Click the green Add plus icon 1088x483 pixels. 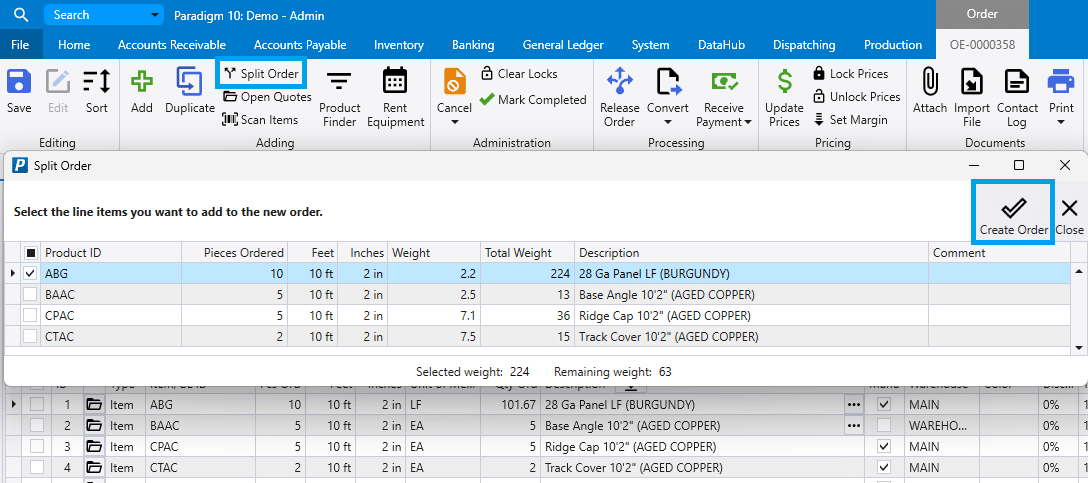coord(142,82)
